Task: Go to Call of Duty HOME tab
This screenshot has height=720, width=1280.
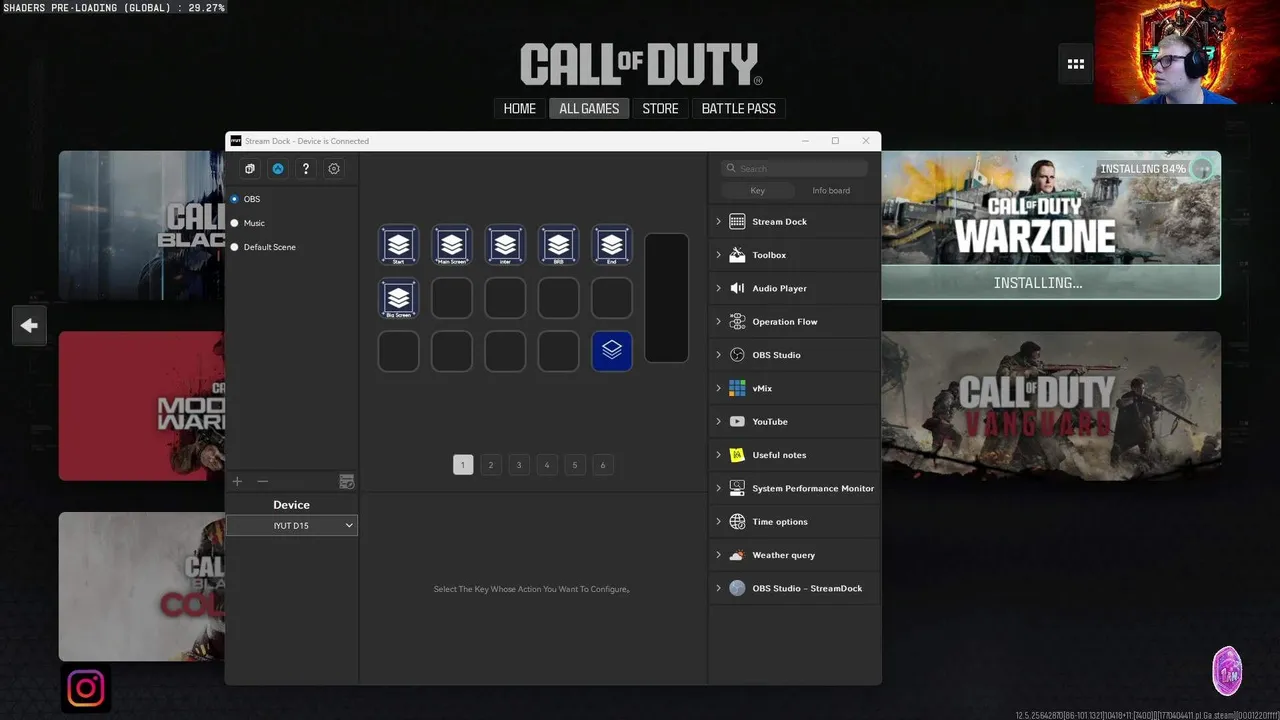Action: click(519, 108)
